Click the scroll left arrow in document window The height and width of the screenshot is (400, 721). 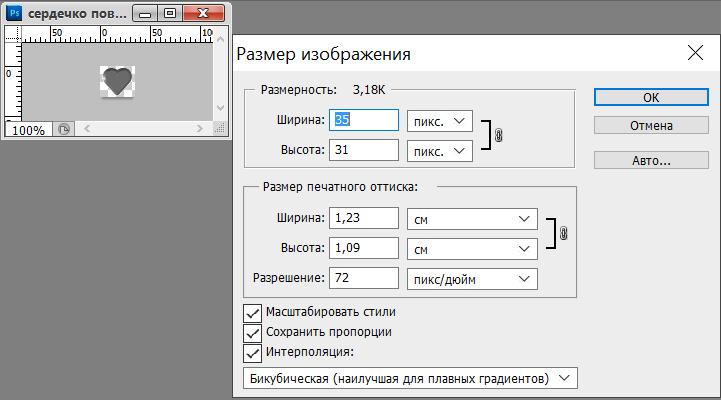[87, 129]
